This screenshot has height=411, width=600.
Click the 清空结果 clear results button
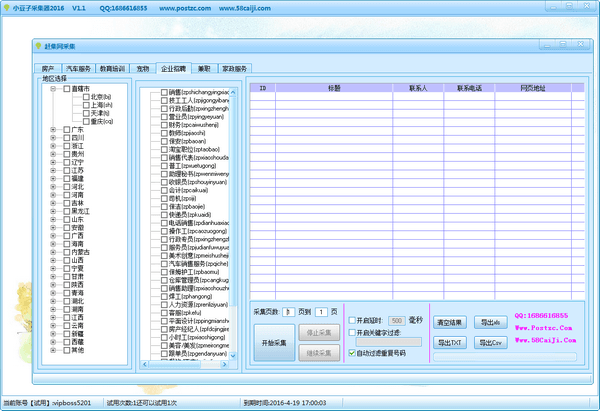click(x=449, y=322)
